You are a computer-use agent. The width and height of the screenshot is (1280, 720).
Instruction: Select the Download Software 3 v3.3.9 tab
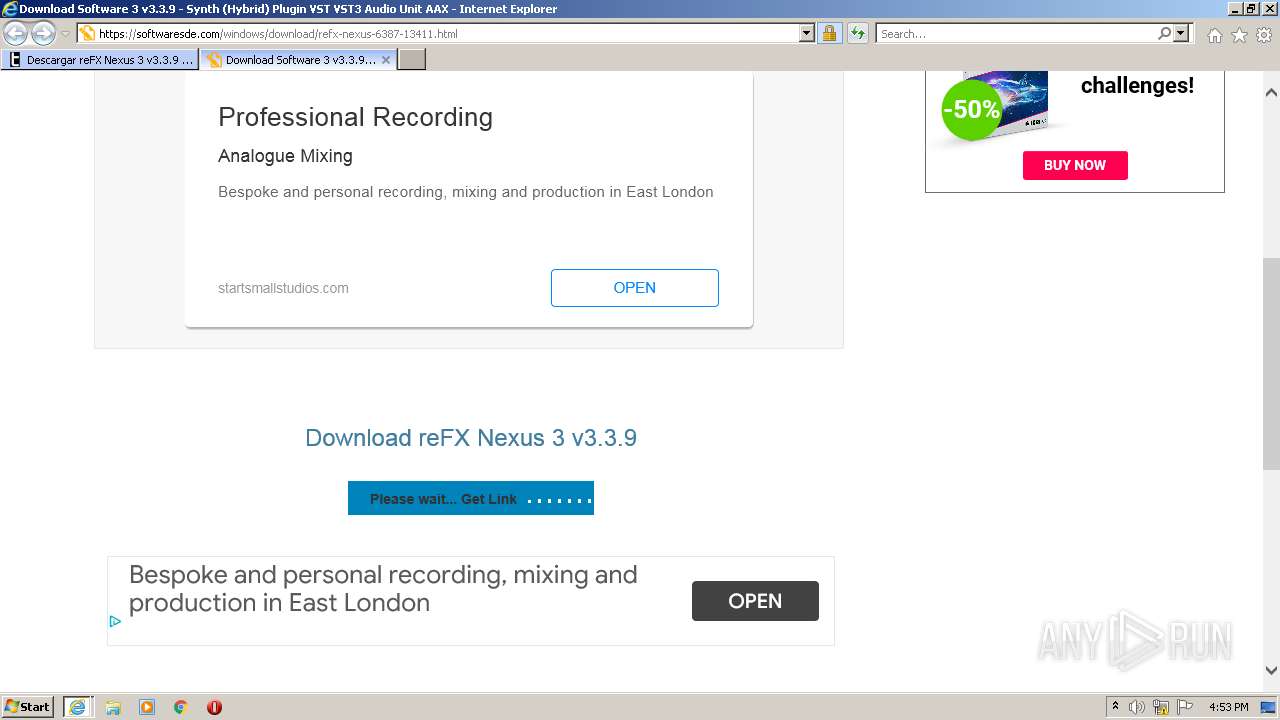(290, 60)
